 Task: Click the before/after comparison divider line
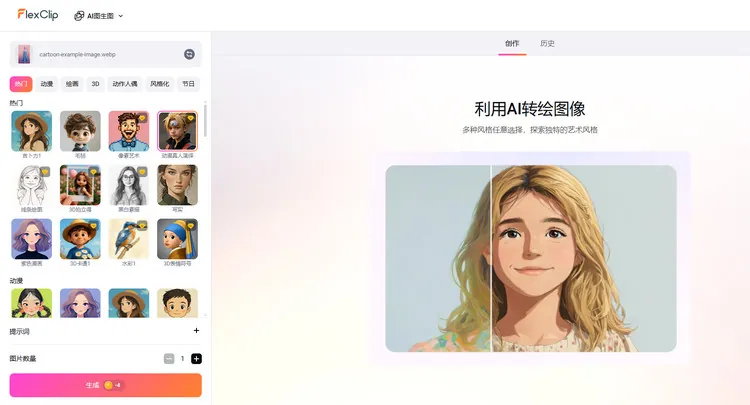point(491,258)
